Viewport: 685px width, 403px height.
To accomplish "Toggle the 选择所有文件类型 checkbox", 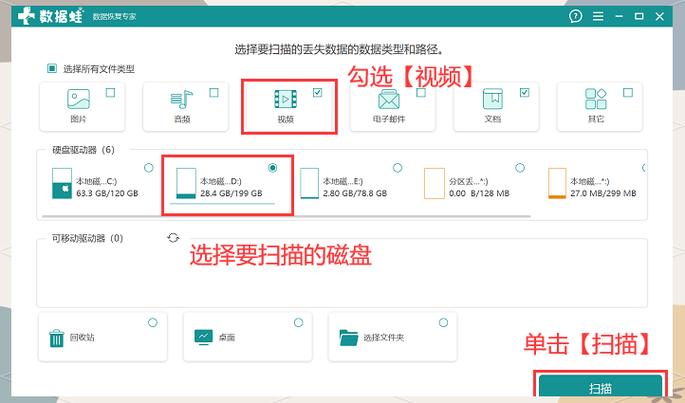I will pos(52,68).
